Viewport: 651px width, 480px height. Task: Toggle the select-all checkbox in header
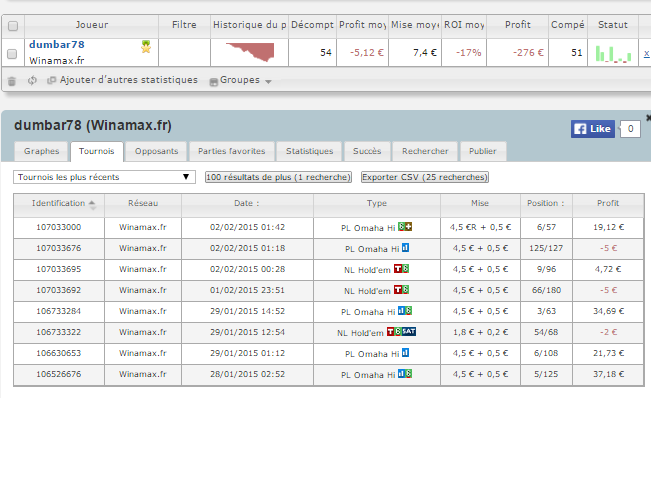tap(13, 26)
